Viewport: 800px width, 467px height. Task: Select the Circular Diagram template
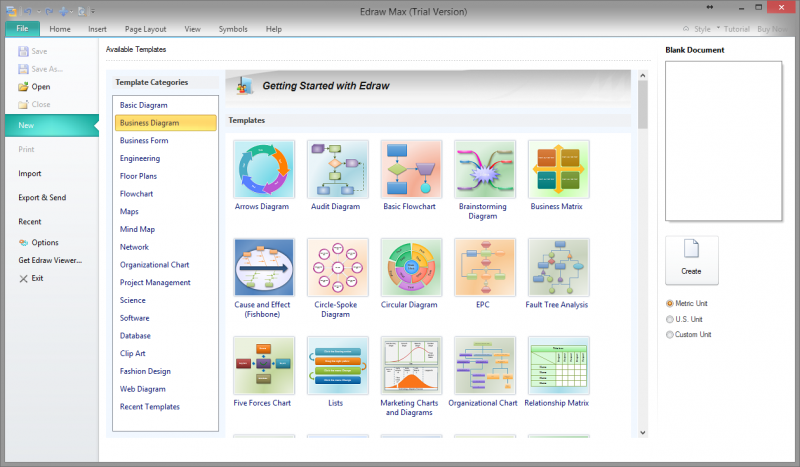411,267
